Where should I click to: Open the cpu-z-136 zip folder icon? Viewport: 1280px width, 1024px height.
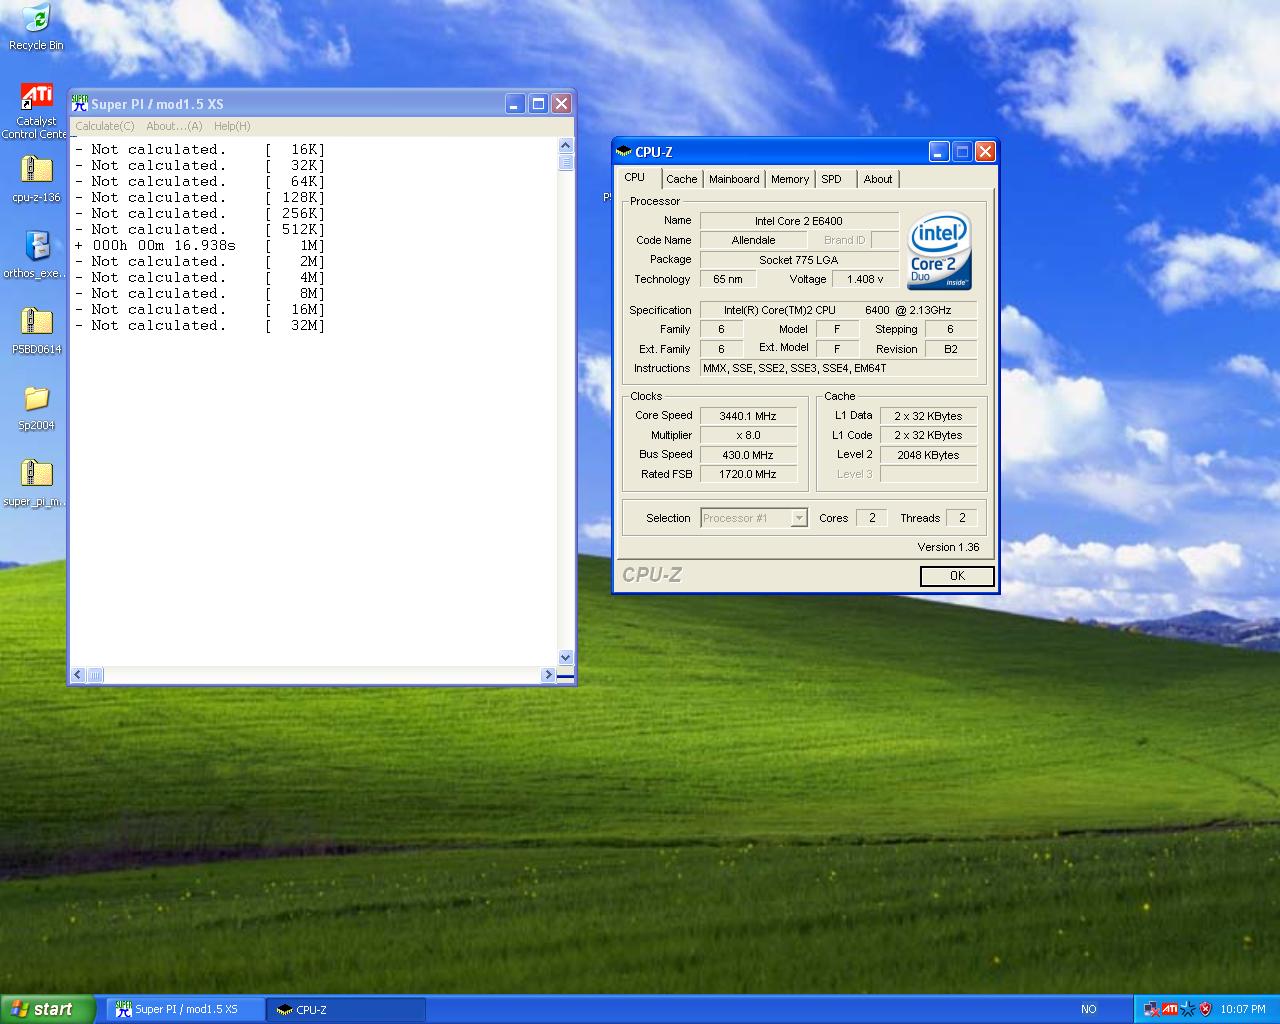(x=36, y=178)
